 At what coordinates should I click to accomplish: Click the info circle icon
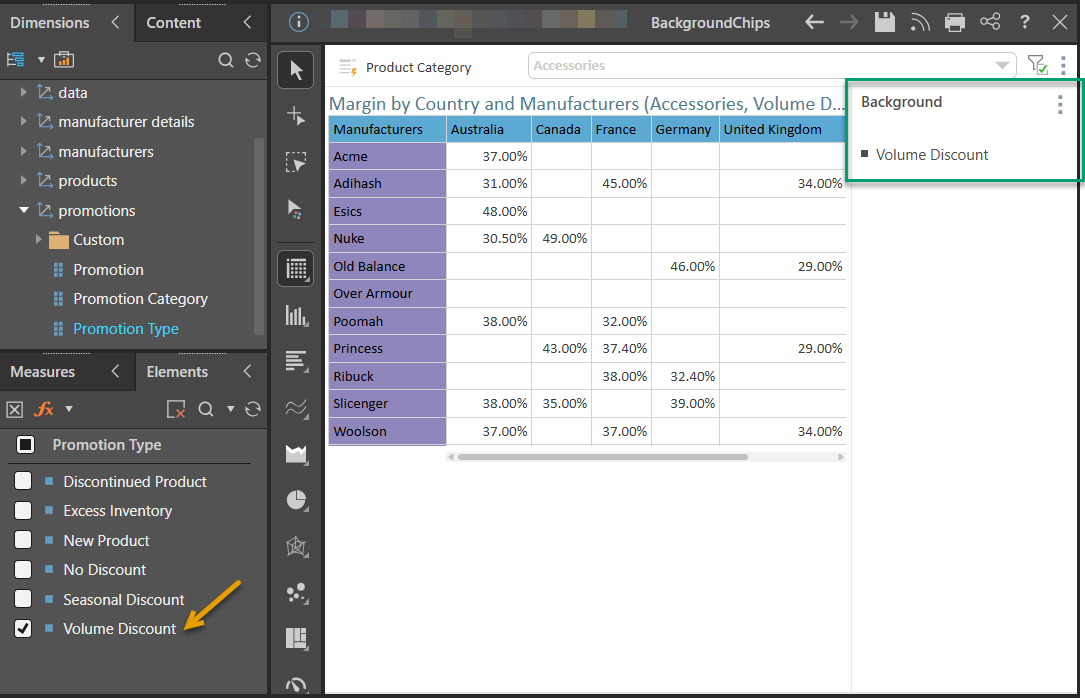coord(299,22)
